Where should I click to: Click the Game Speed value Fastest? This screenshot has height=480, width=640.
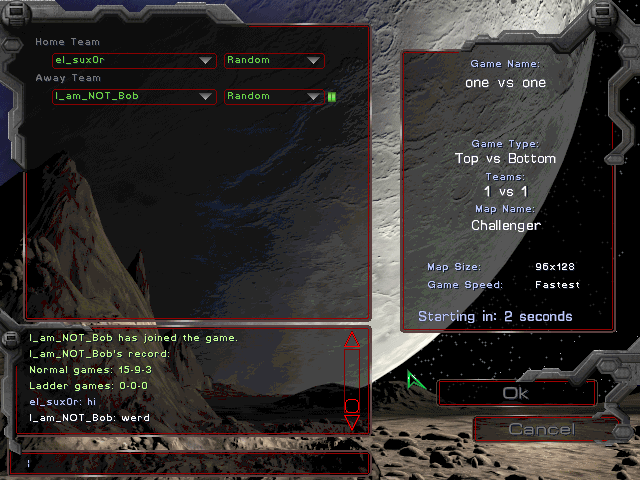tap(557, 285)
